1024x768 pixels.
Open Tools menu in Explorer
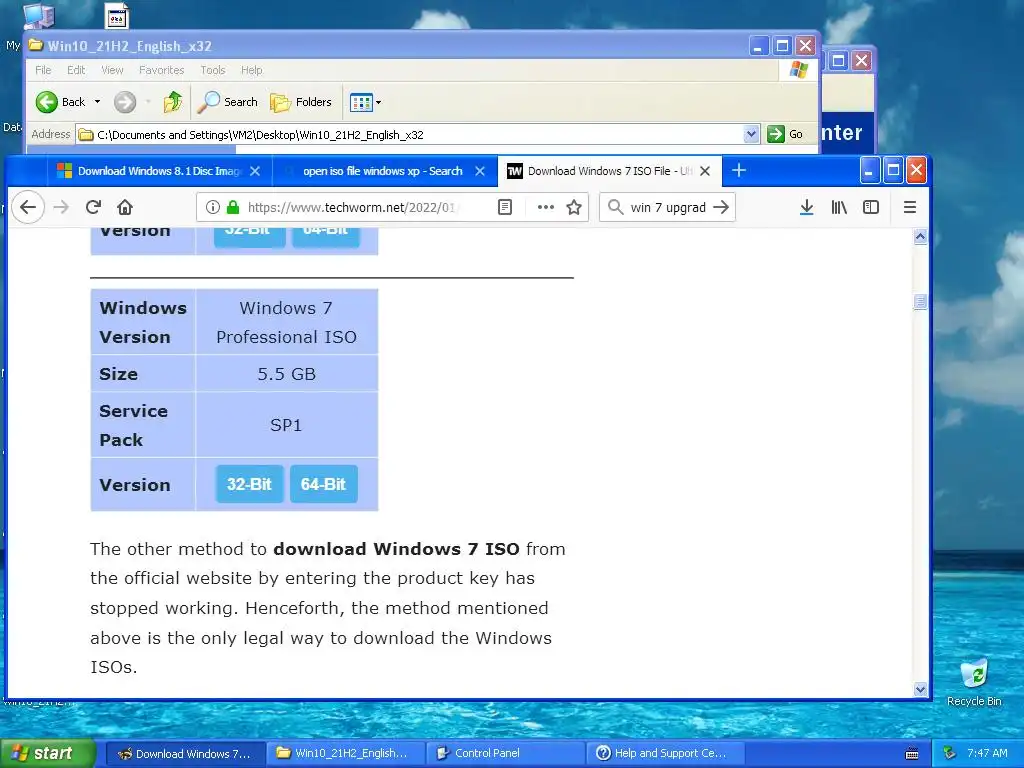212,70
